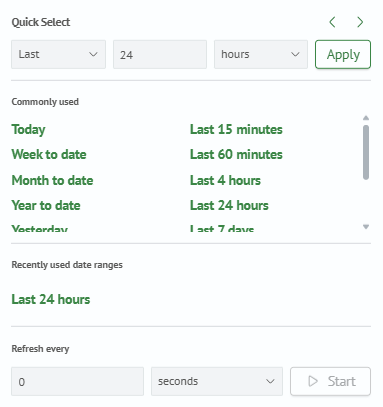Pick Last 24 hours from recently used ranges

coord(51,299)
